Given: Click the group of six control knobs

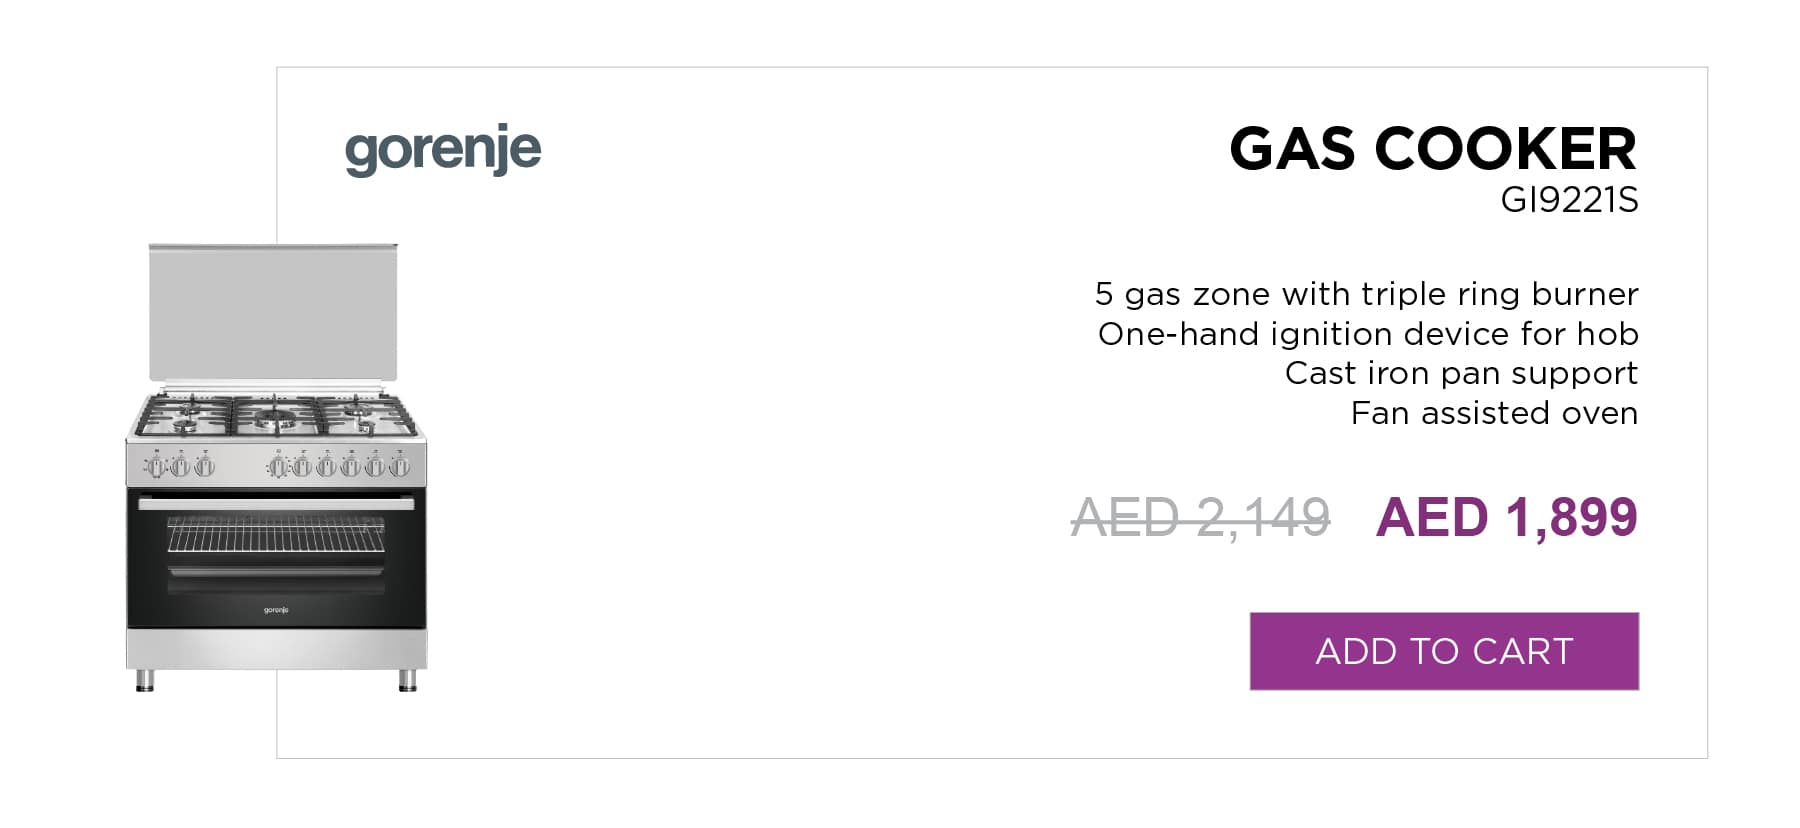Looking at the screenshot, I should [339, 465].
